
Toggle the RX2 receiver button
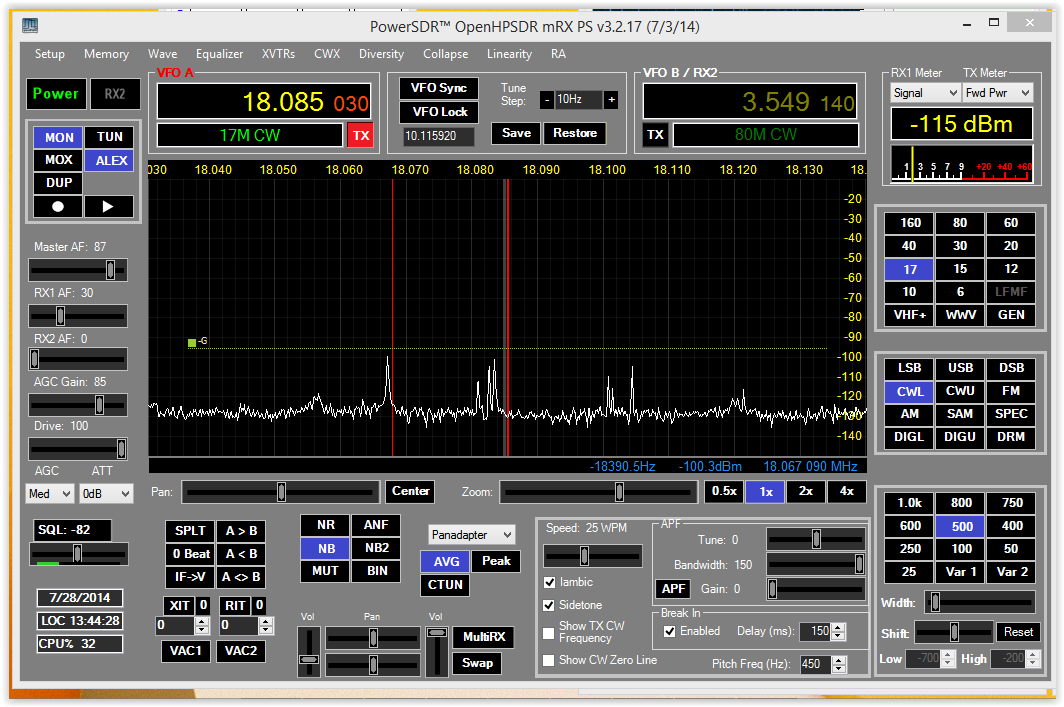pos(115,94)
